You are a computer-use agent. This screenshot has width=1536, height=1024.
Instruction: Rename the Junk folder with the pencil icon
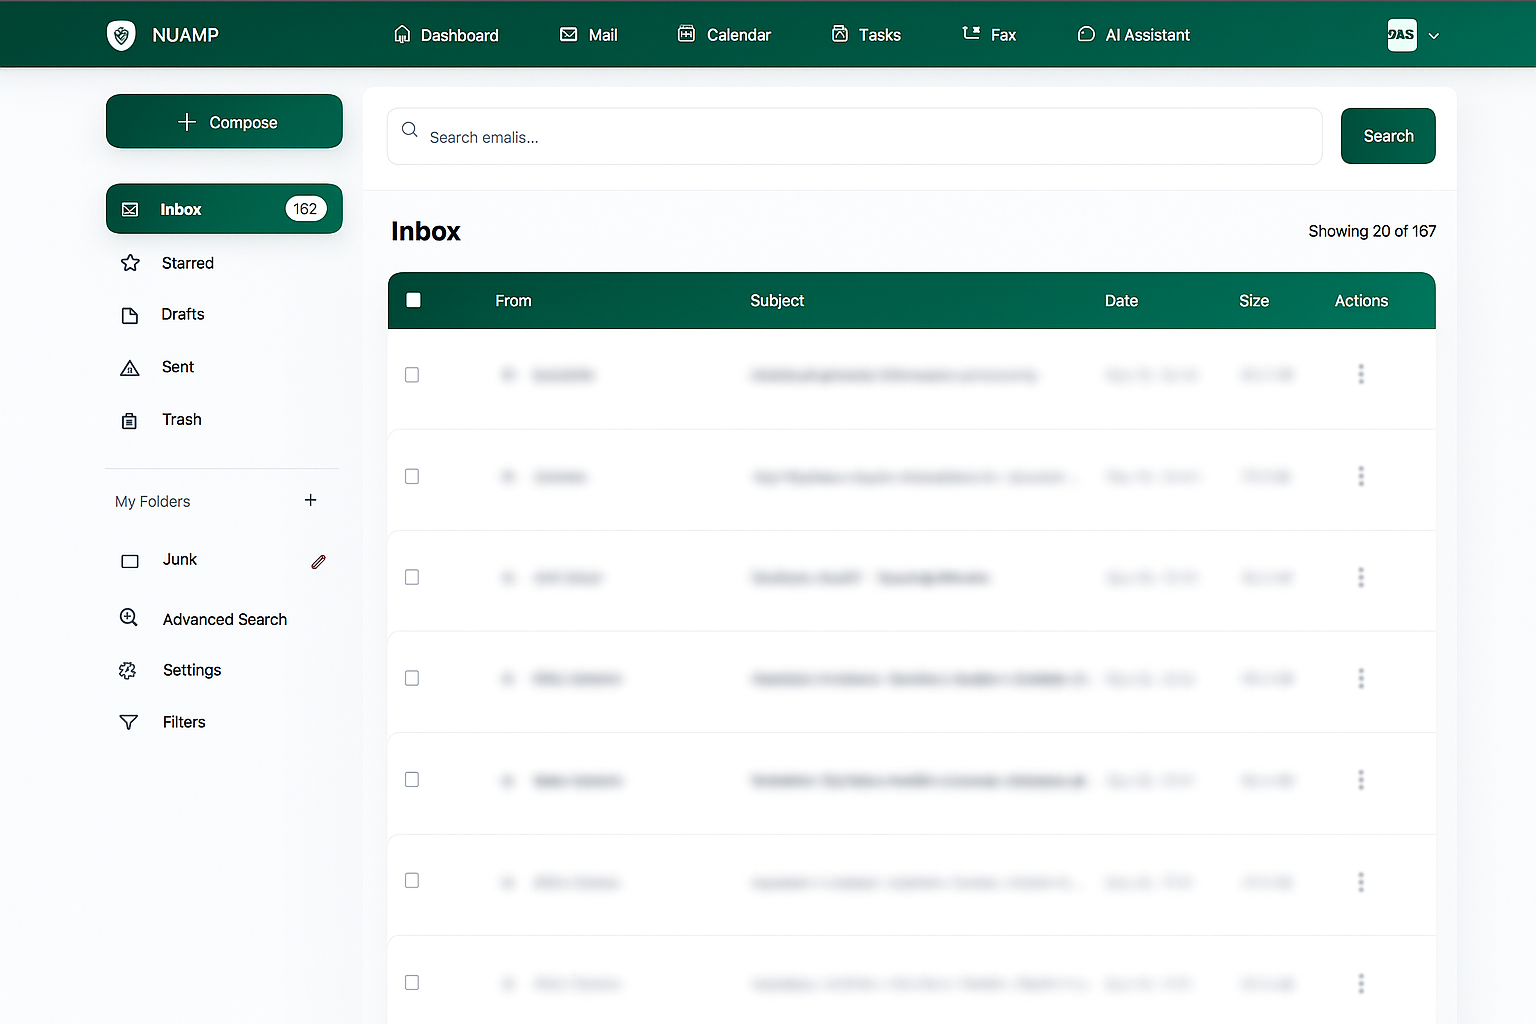coord(318,561)
